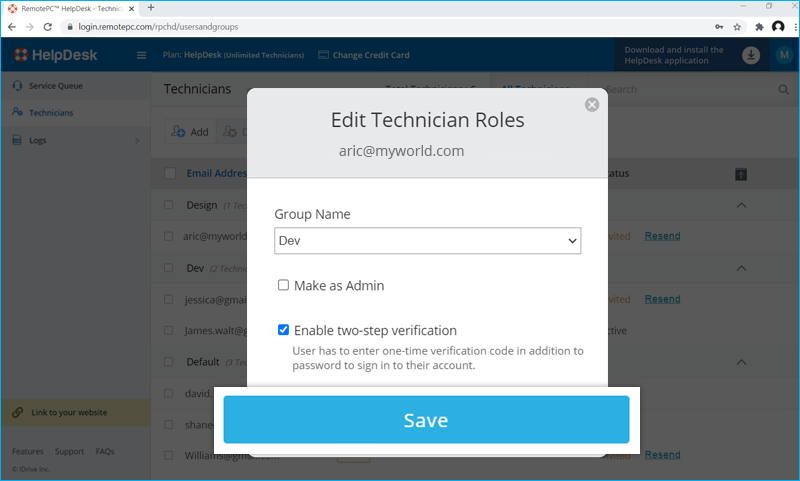Click the Save button
Viewport: 800px width, 481px height.
pyautogui.click(x=426, y=420)
